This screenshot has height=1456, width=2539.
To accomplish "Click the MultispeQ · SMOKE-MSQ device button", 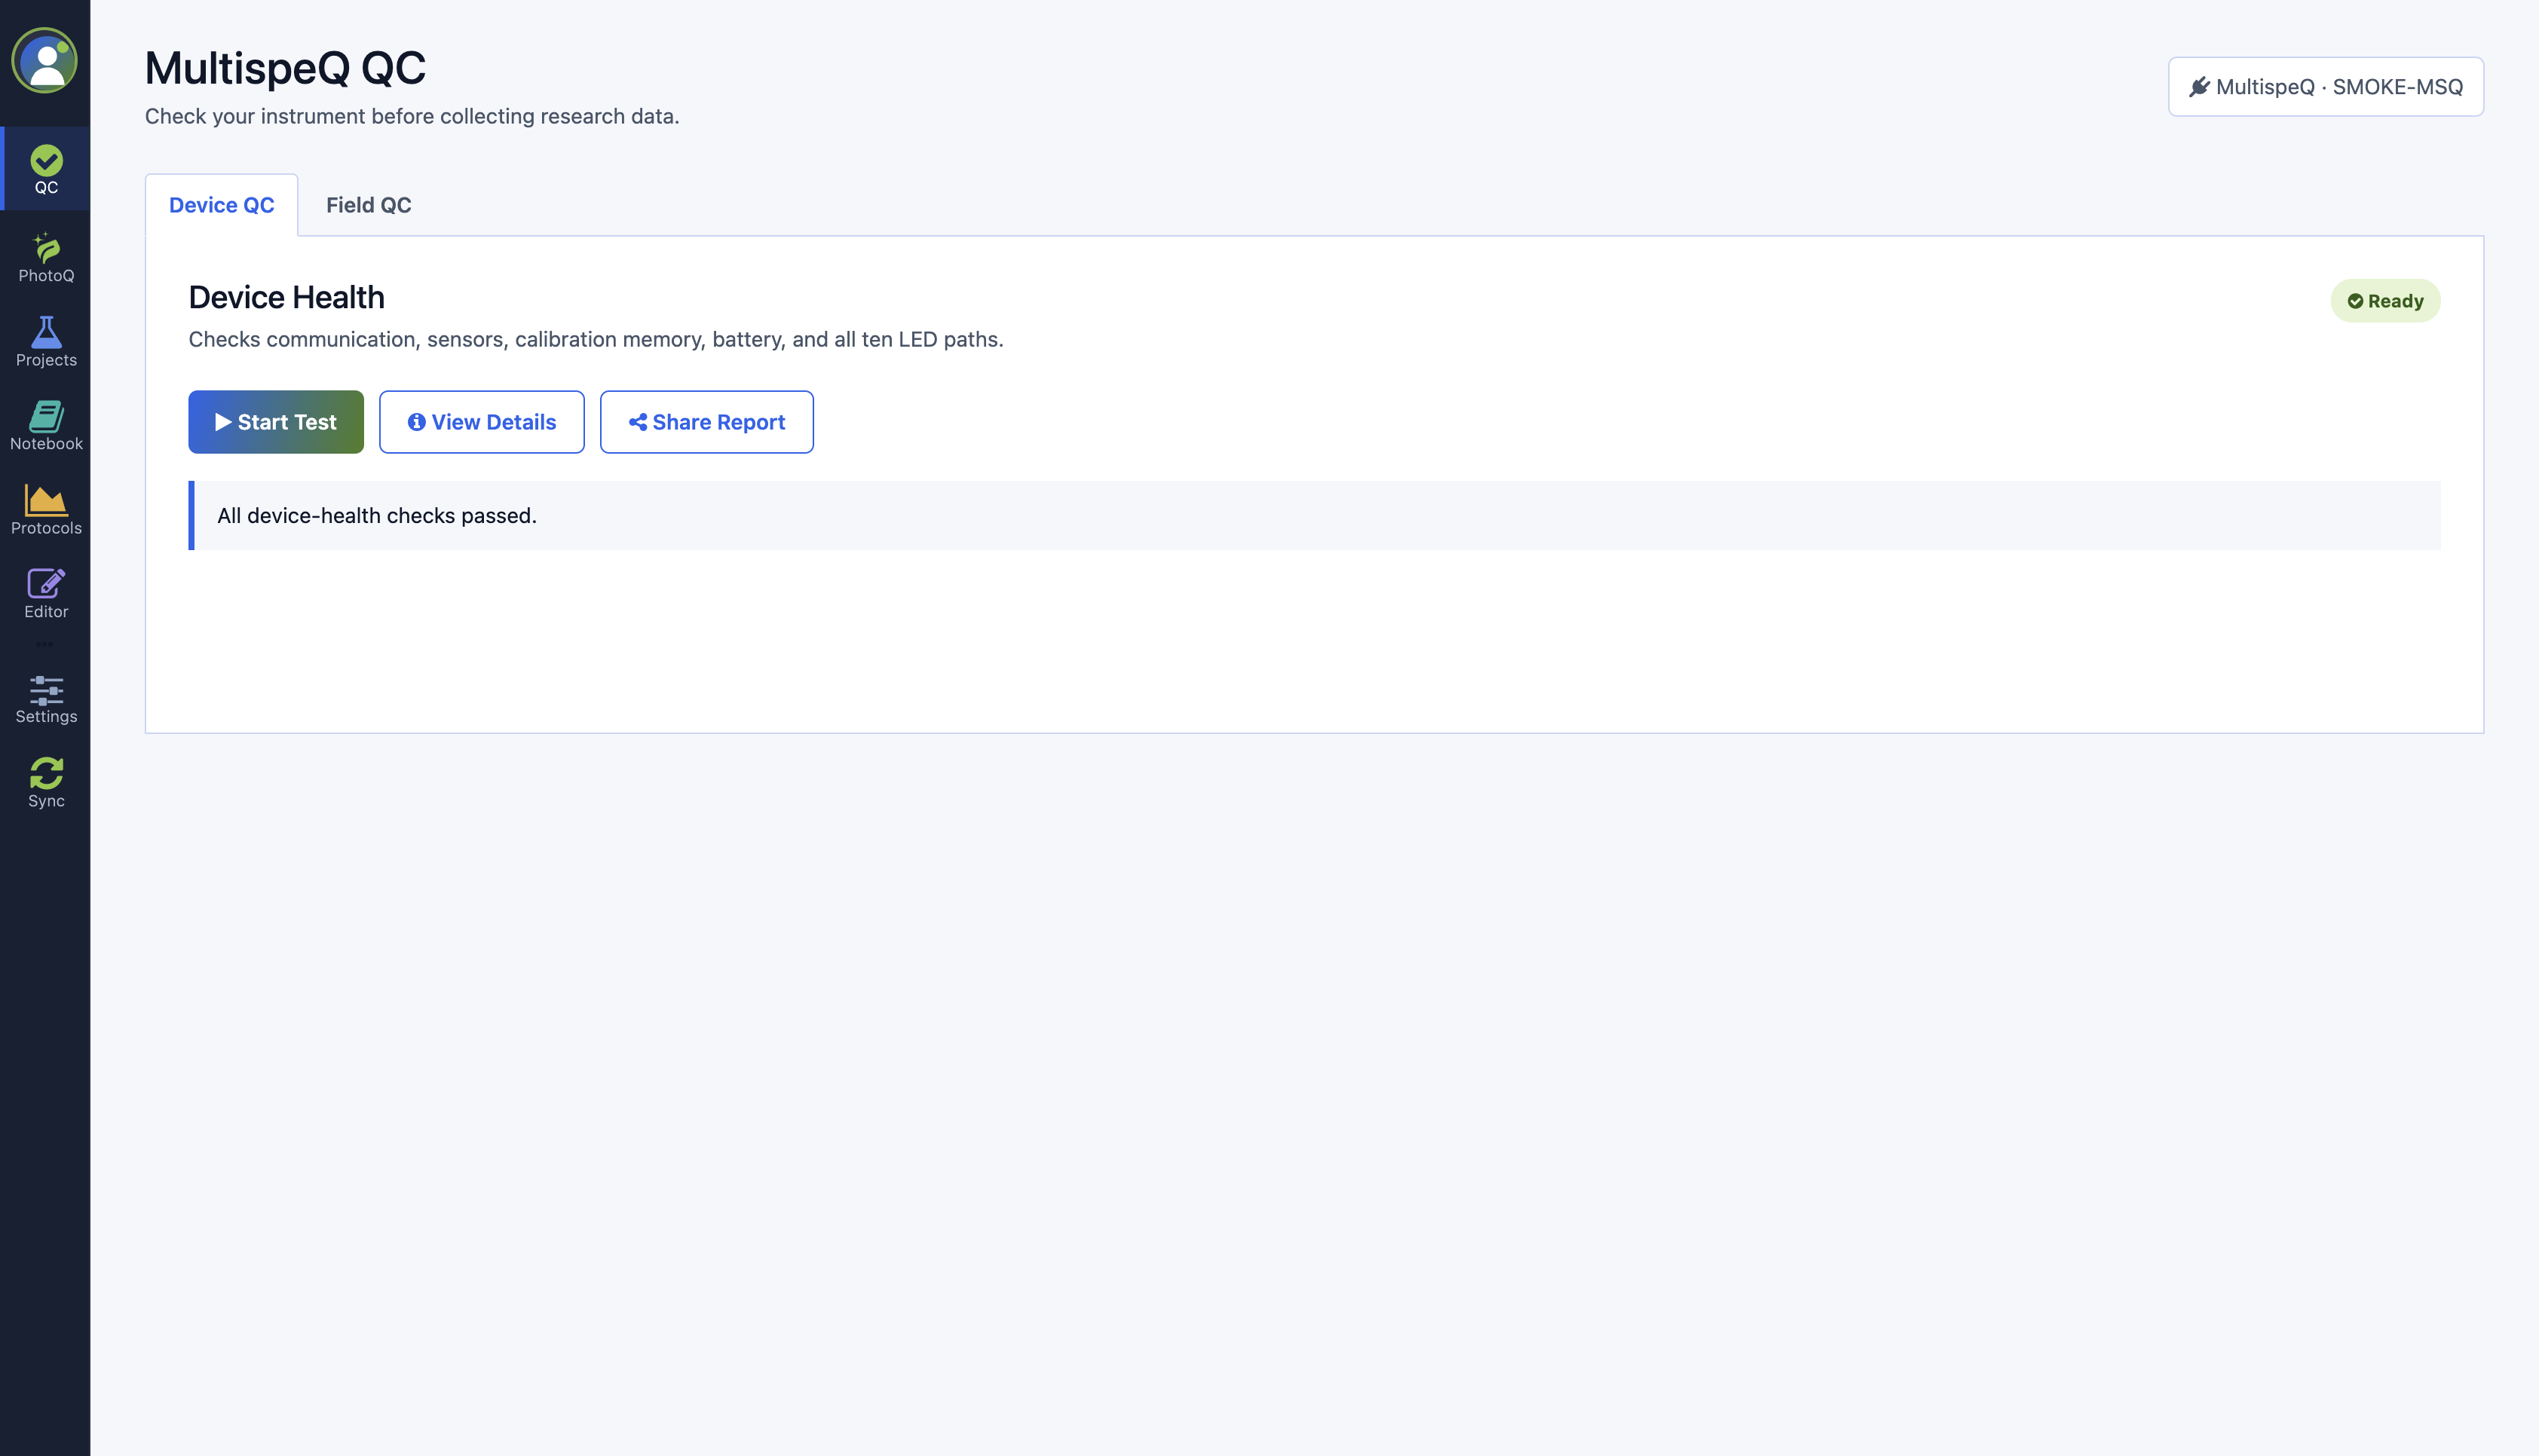I will pyautogui.click(x=2325, y=87).
